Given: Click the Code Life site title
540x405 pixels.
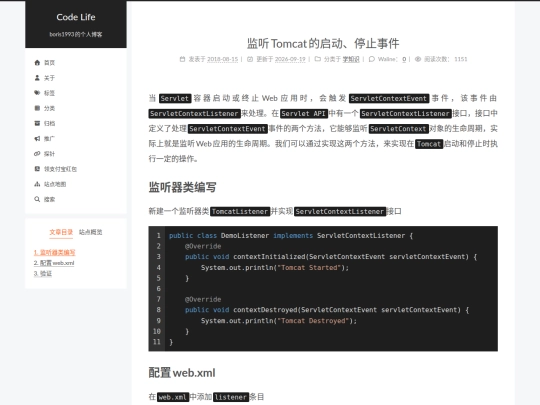Looking at the screenshot, I should [76, 17].
